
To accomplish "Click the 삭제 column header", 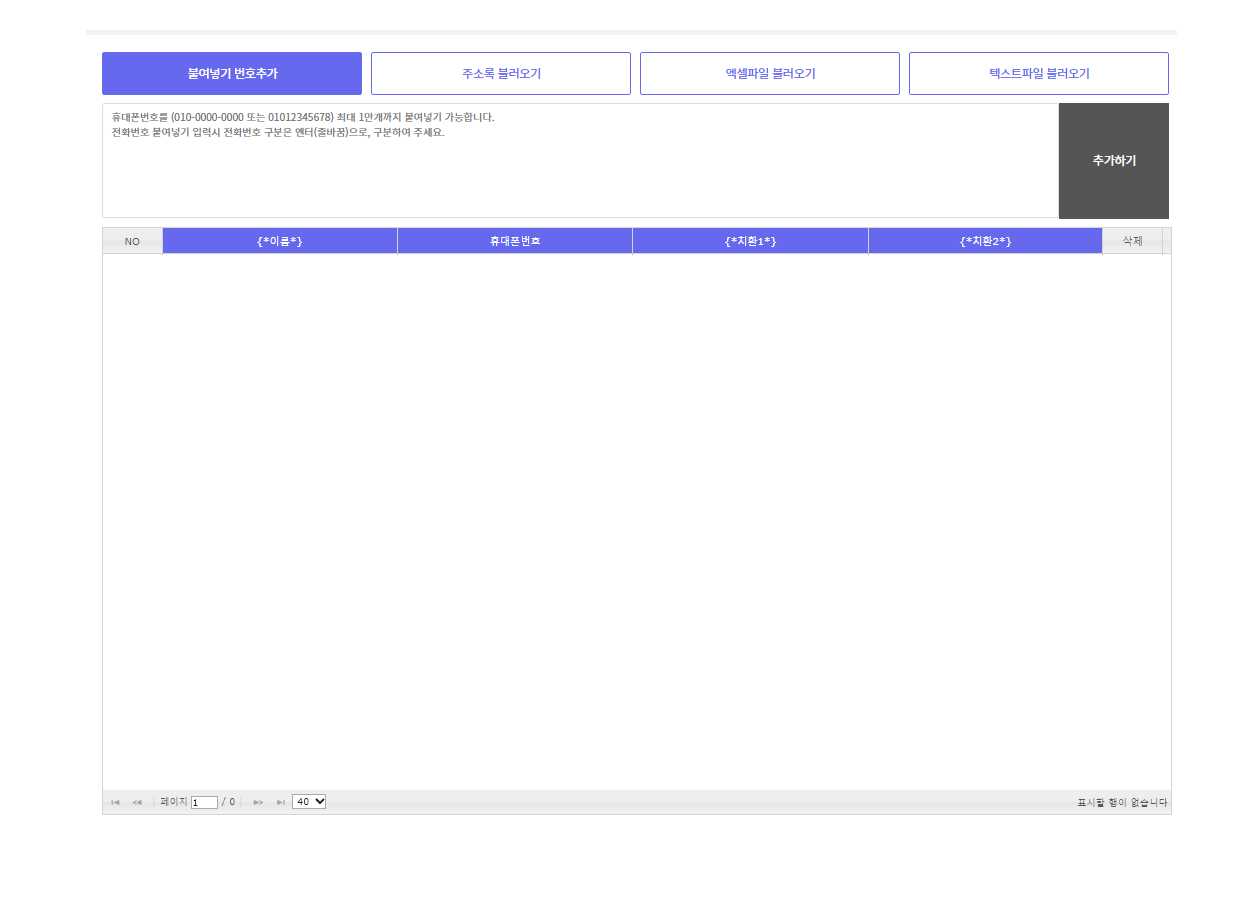I will point(1132,241).
